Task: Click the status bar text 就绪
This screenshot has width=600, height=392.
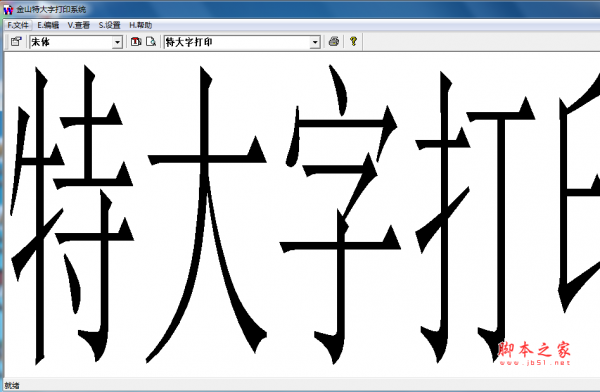Action: tap(12, 385)
